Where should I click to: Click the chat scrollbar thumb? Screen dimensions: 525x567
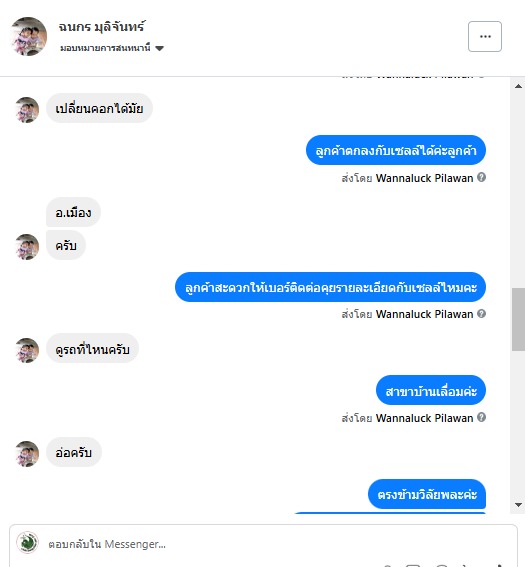(x=518, y=319)
